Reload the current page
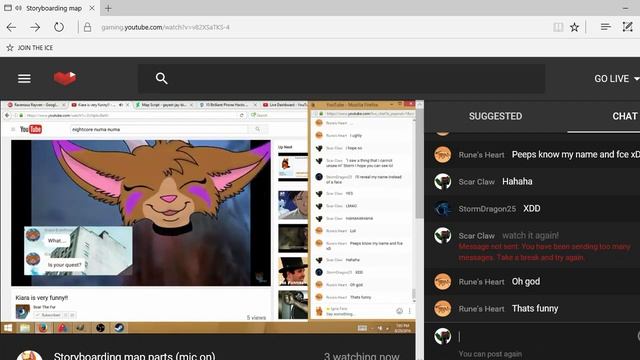 59,27
